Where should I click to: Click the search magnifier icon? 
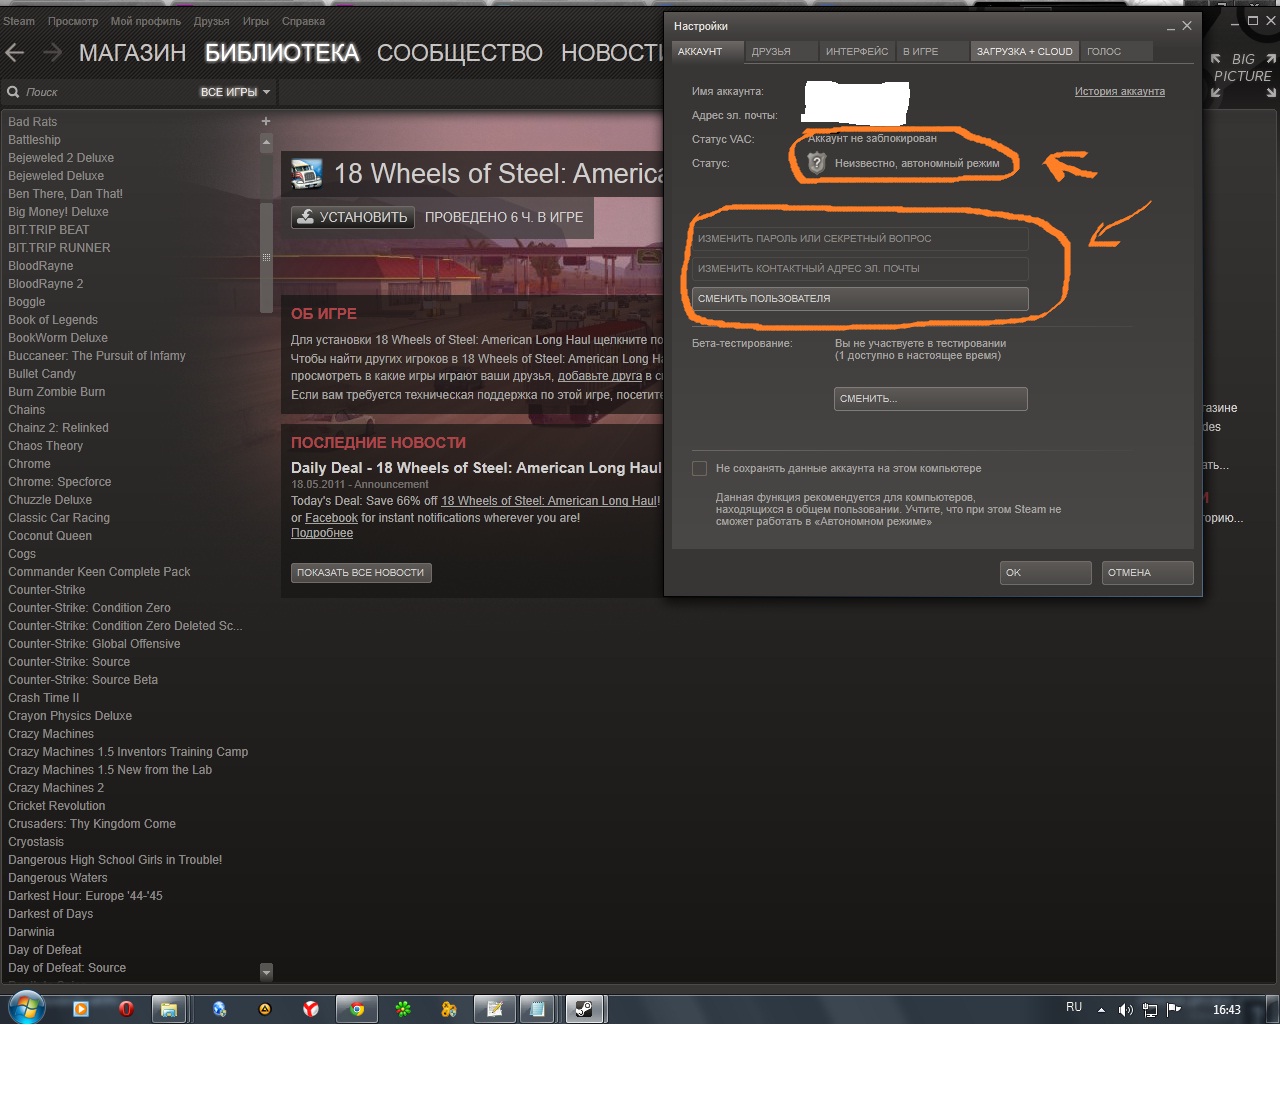(x=14, y=92)
